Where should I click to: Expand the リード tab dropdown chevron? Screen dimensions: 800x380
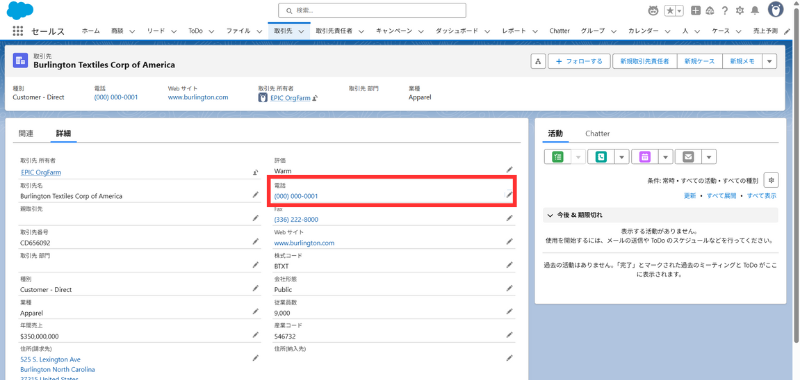tap(173, 31)
